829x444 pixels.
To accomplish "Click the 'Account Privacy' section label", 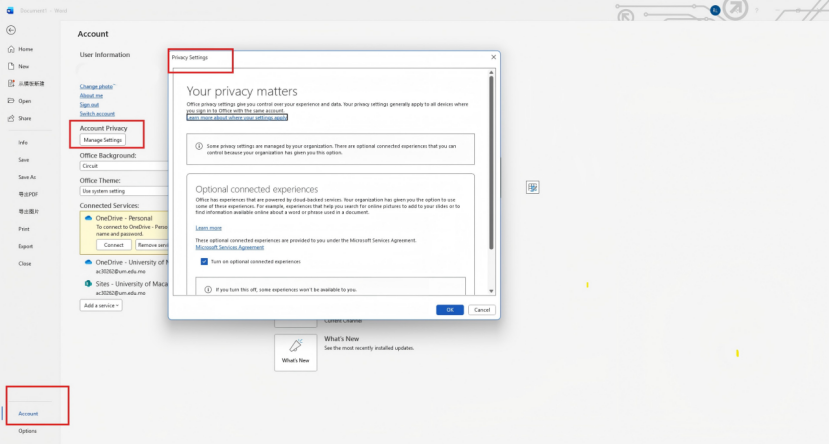I will (104, 128).
